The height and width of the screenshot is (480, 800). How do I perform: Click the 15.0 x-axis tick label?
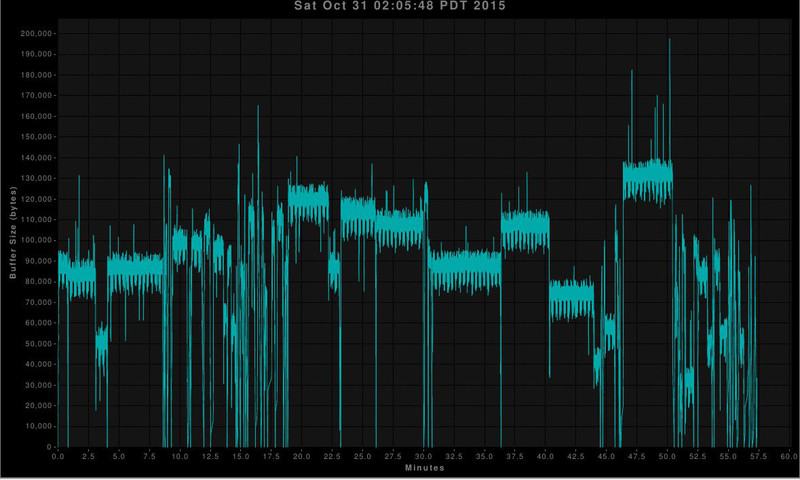point(241,456)
